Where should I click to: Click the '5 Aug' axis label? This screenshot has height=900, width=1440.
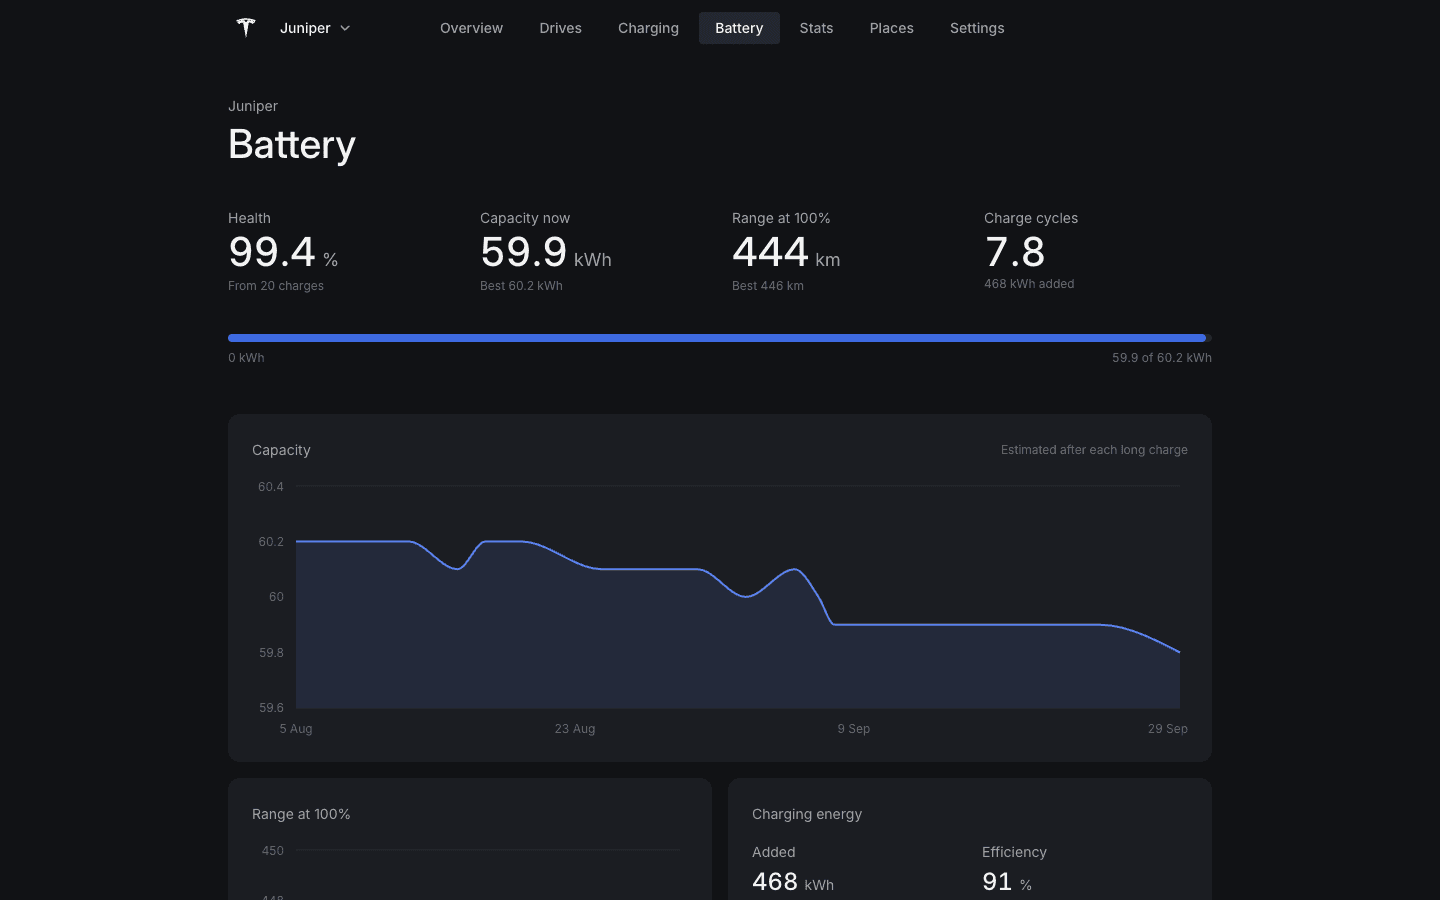[296, 729]
